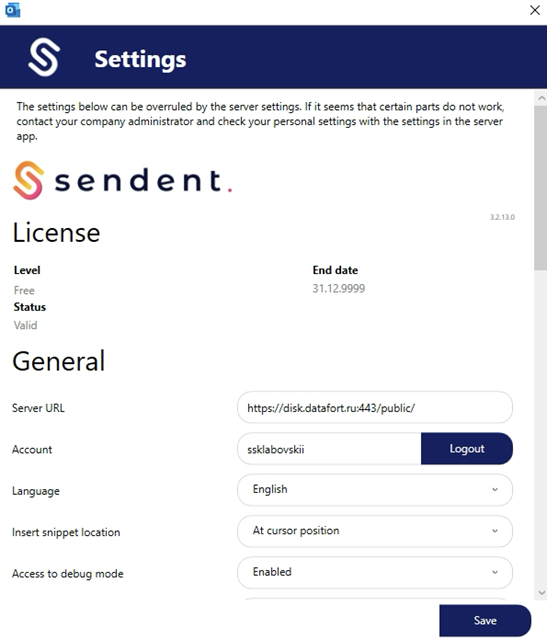The width and height of the screenshot is (547, 640).
Task: Open the Language dropdown showing English
Action: click(x=375, y=490)
